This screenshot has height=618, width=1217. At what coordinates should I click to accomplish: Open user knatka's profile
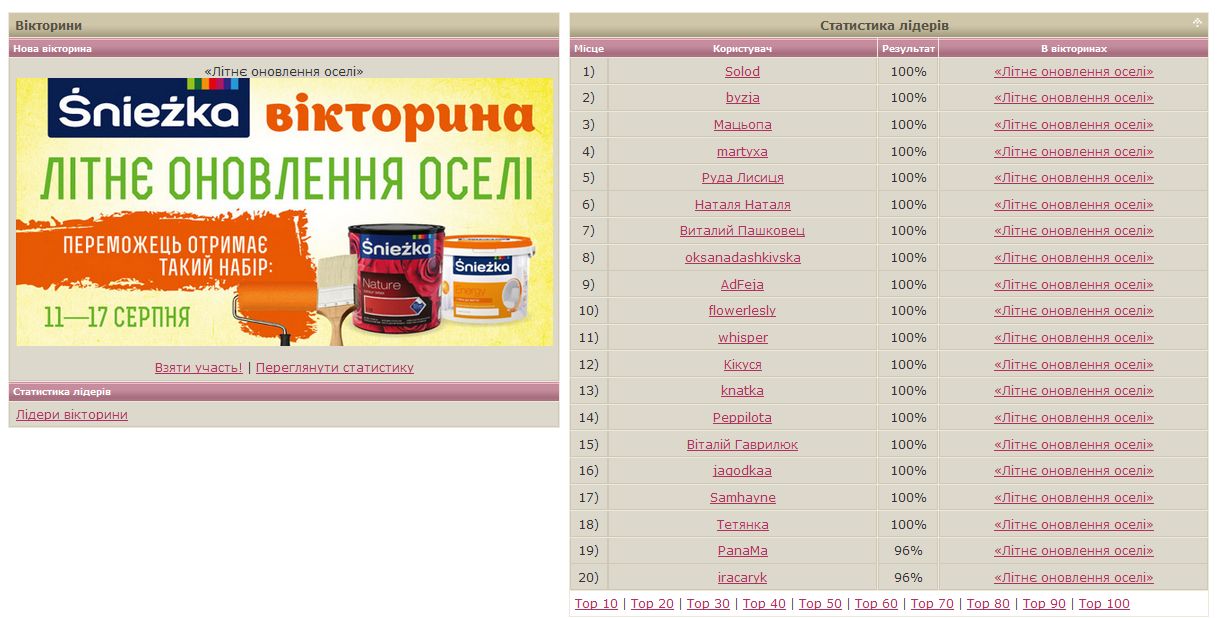[x=742, y=390]
